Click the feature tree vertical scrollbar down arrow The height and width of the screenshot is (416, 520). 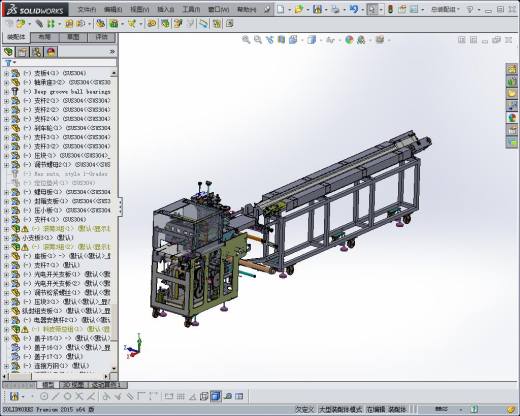click(x=114, y=369)
